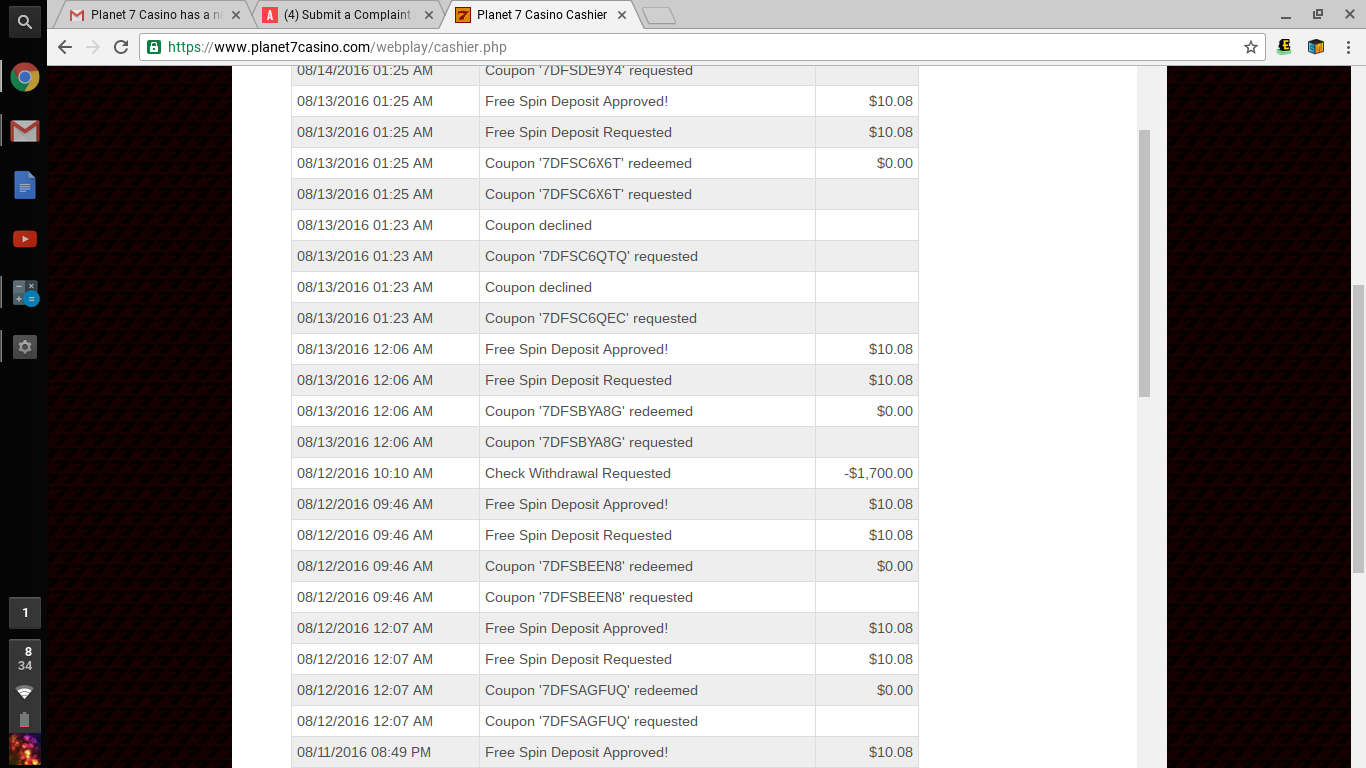1366x768 pixels.
Task: Open YouTube shelf icon
Action: point(25,239)
